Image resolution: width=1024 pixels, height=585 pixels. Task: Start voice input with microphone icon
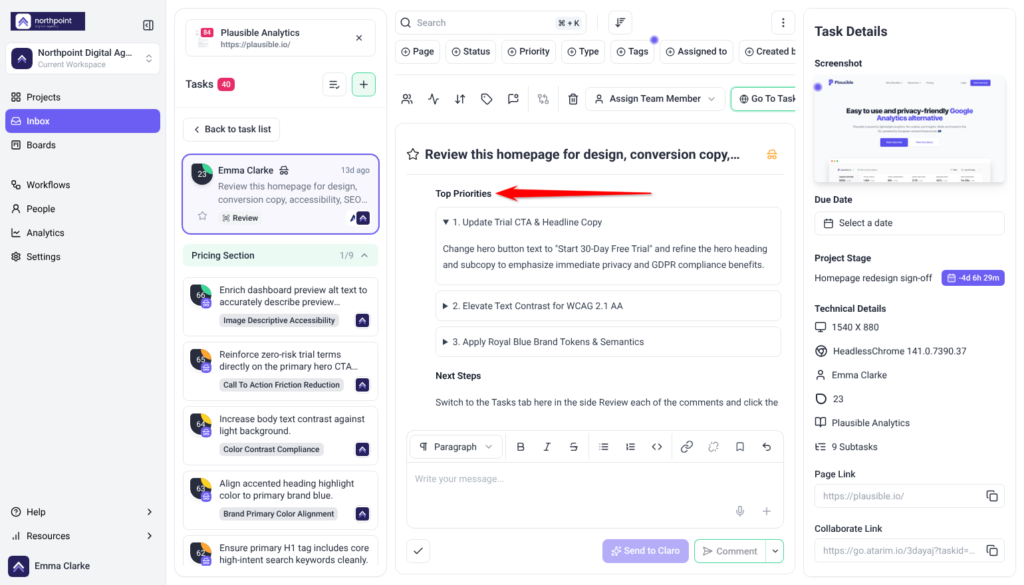coord(740,511)
